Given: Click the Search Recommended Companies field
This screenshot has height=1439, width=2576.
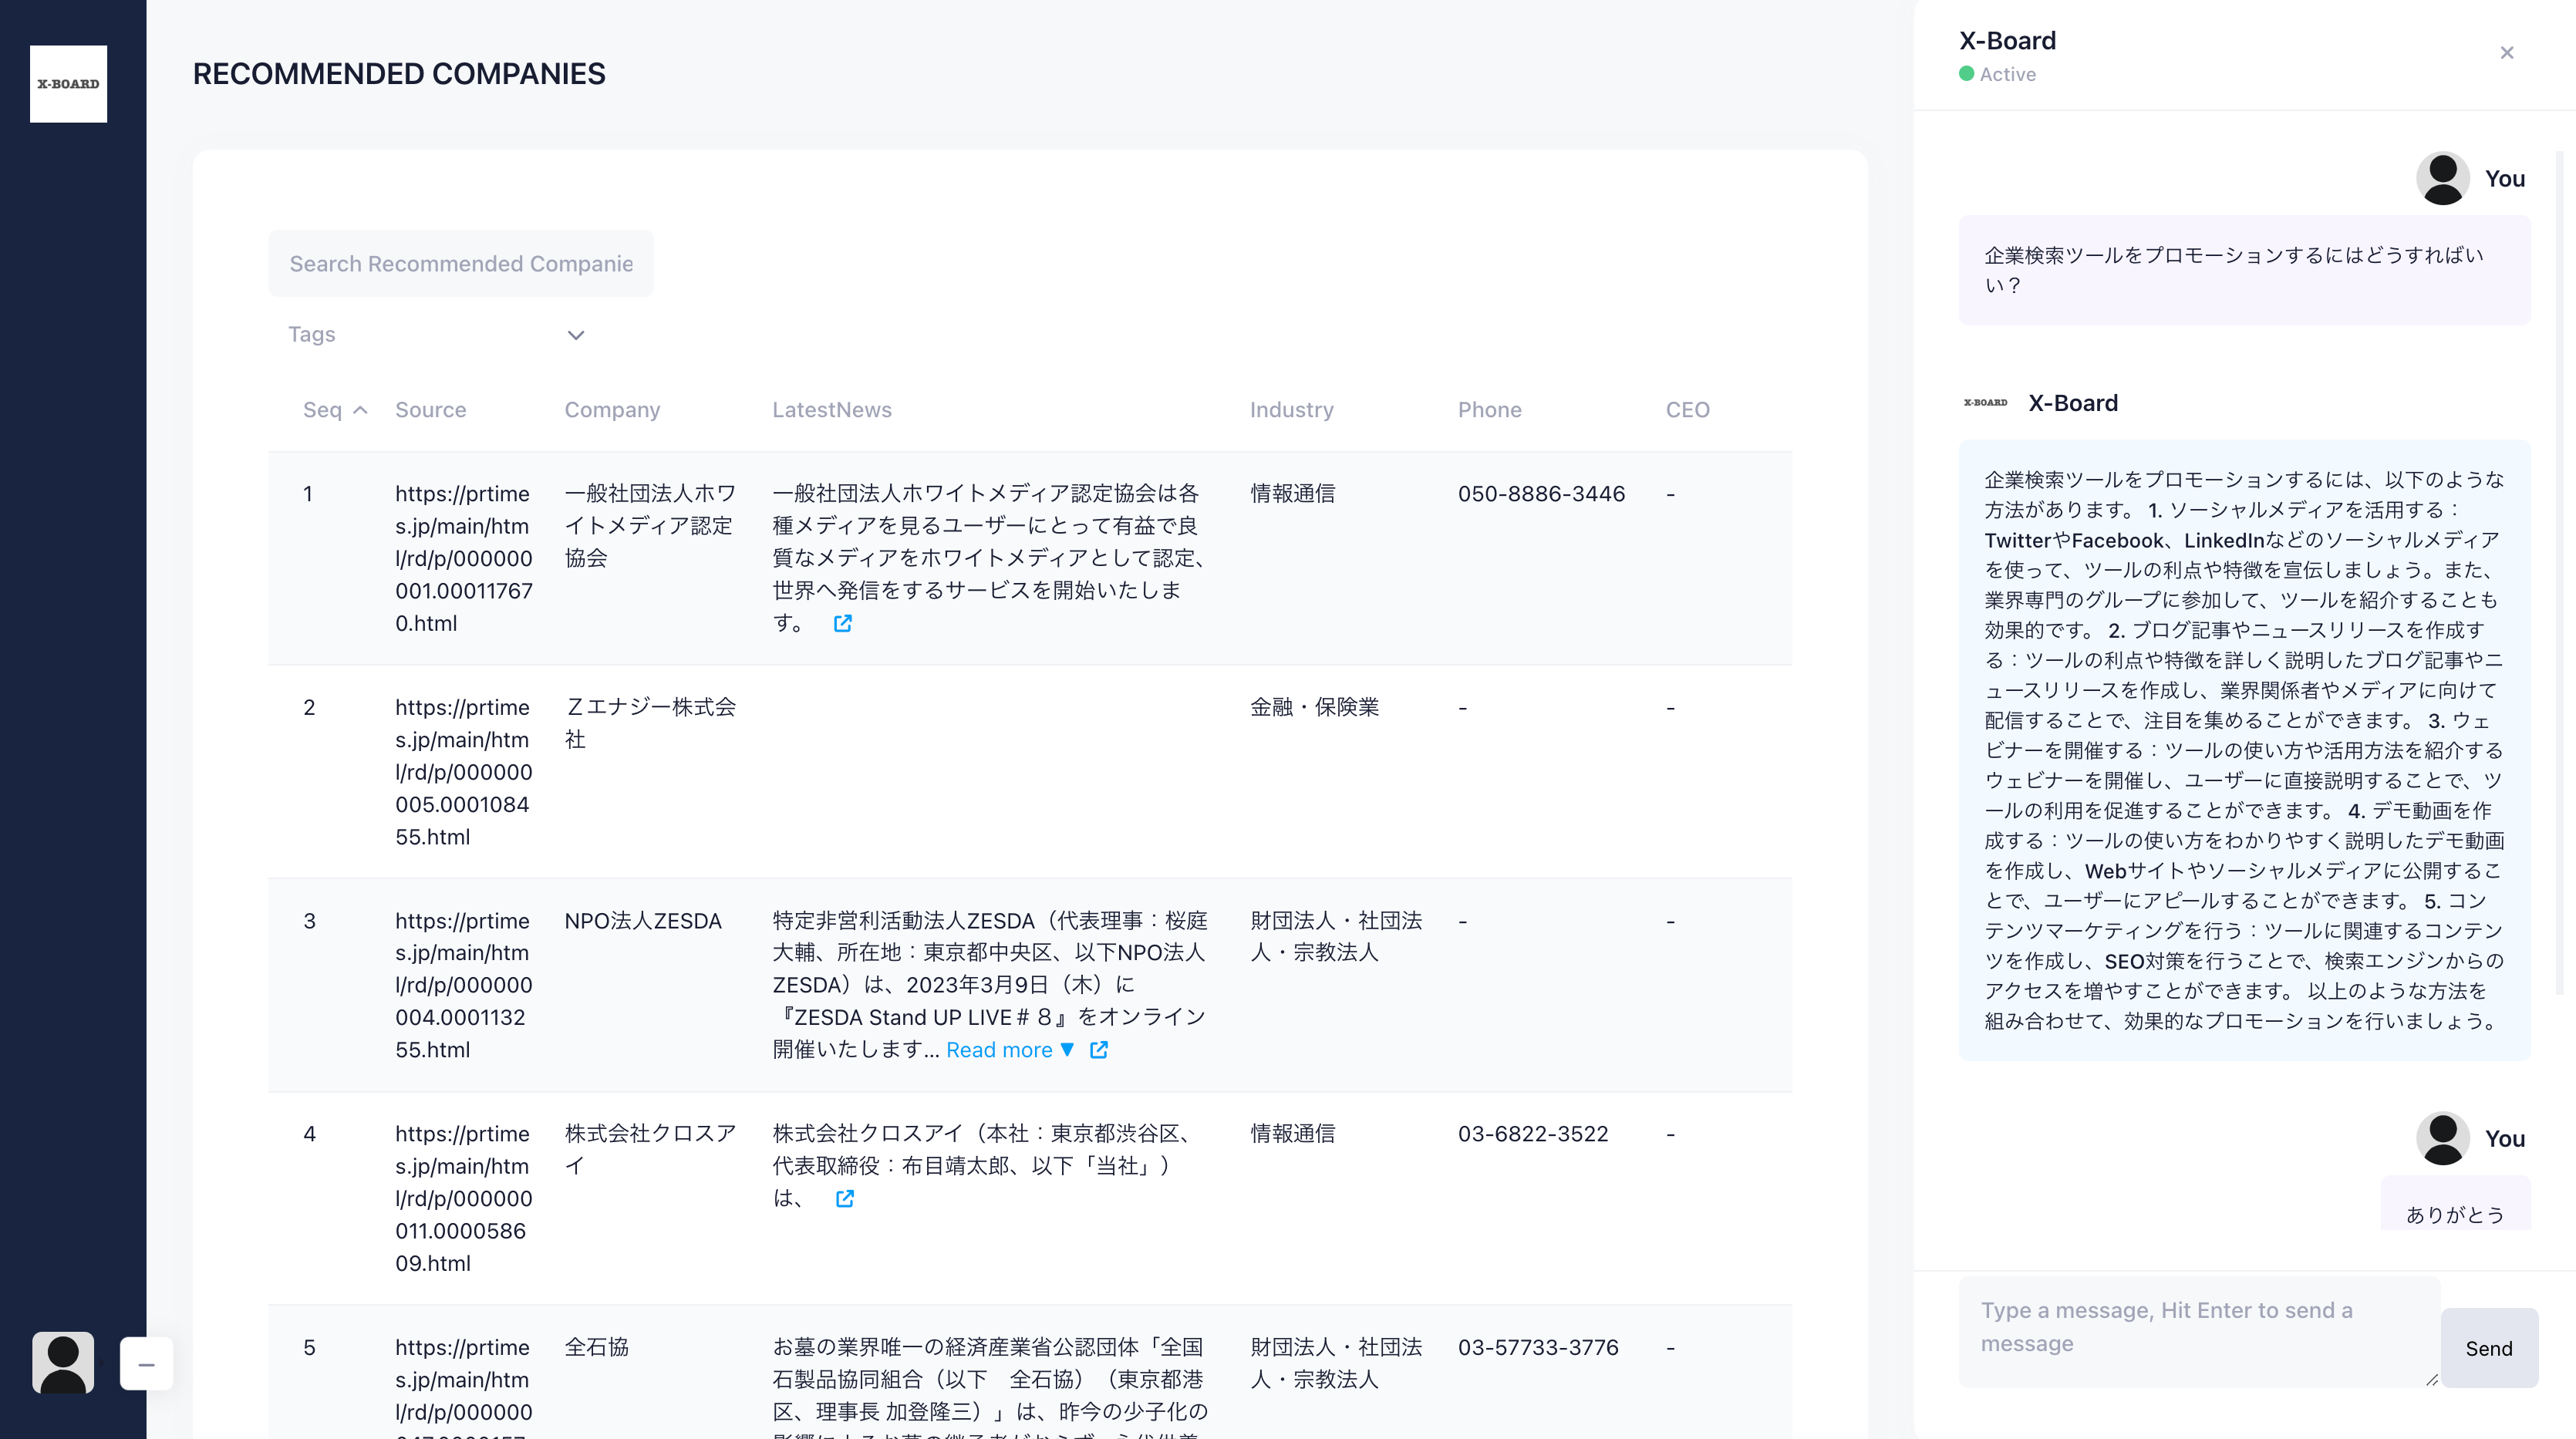Looking at the screenshot, I should [x=461, y=264].
